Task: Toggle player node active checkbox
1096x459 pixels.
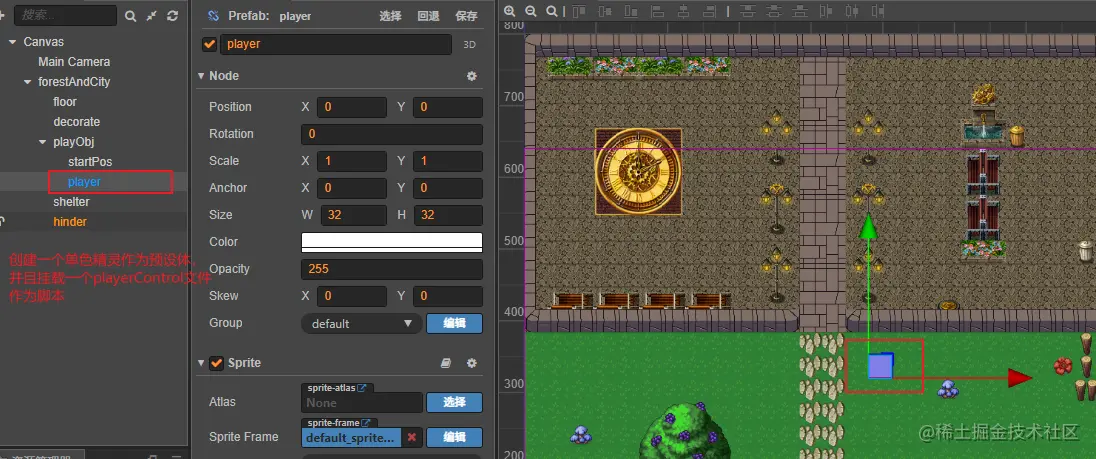Action: click(209, 44)
